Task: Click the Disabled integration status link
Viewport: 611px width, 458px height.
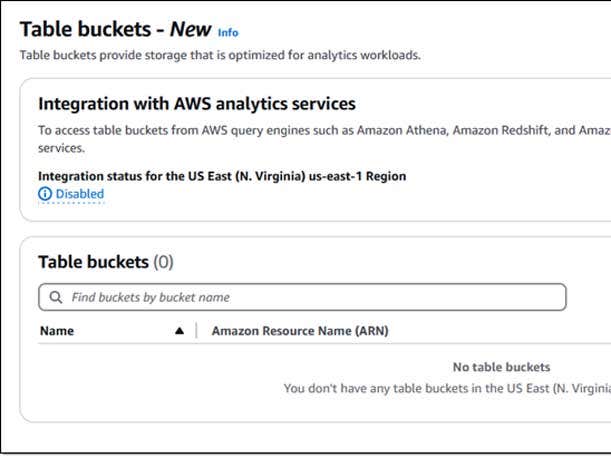Action: [79, 194]
